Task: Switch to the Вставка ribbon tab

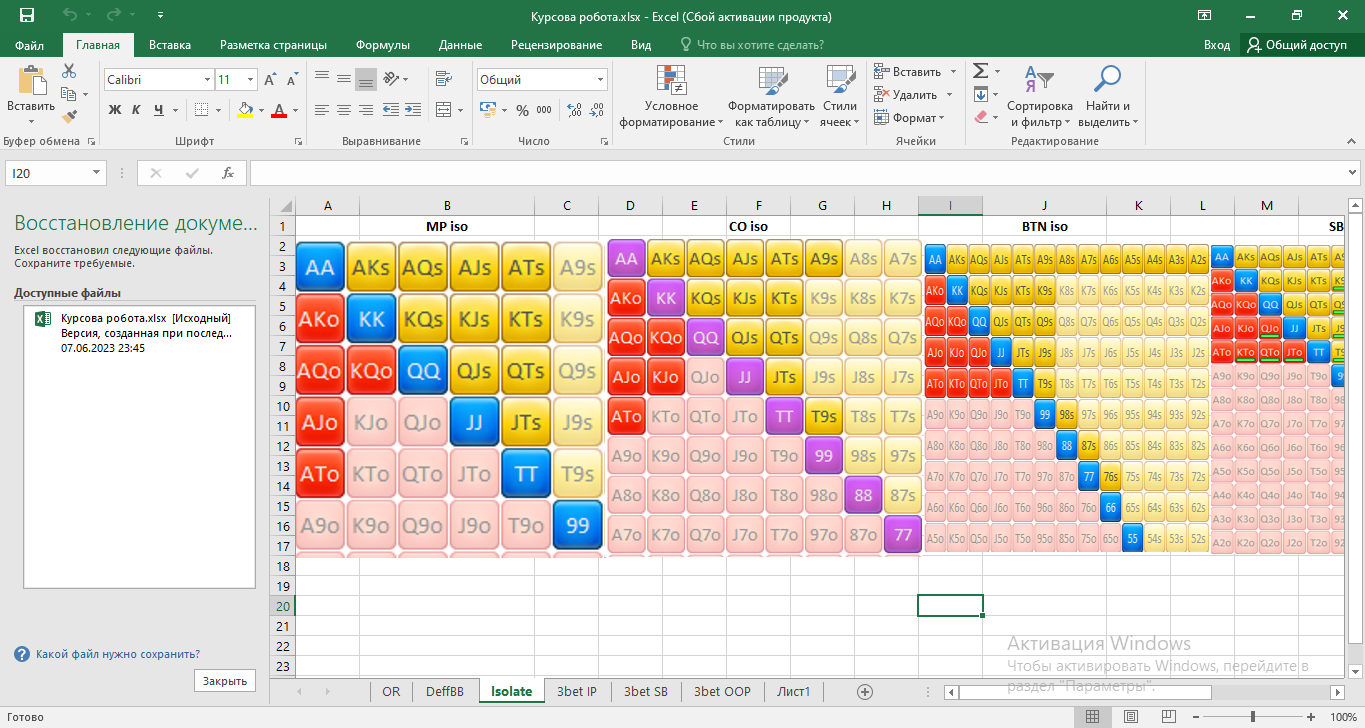Action: pos(170,45)
